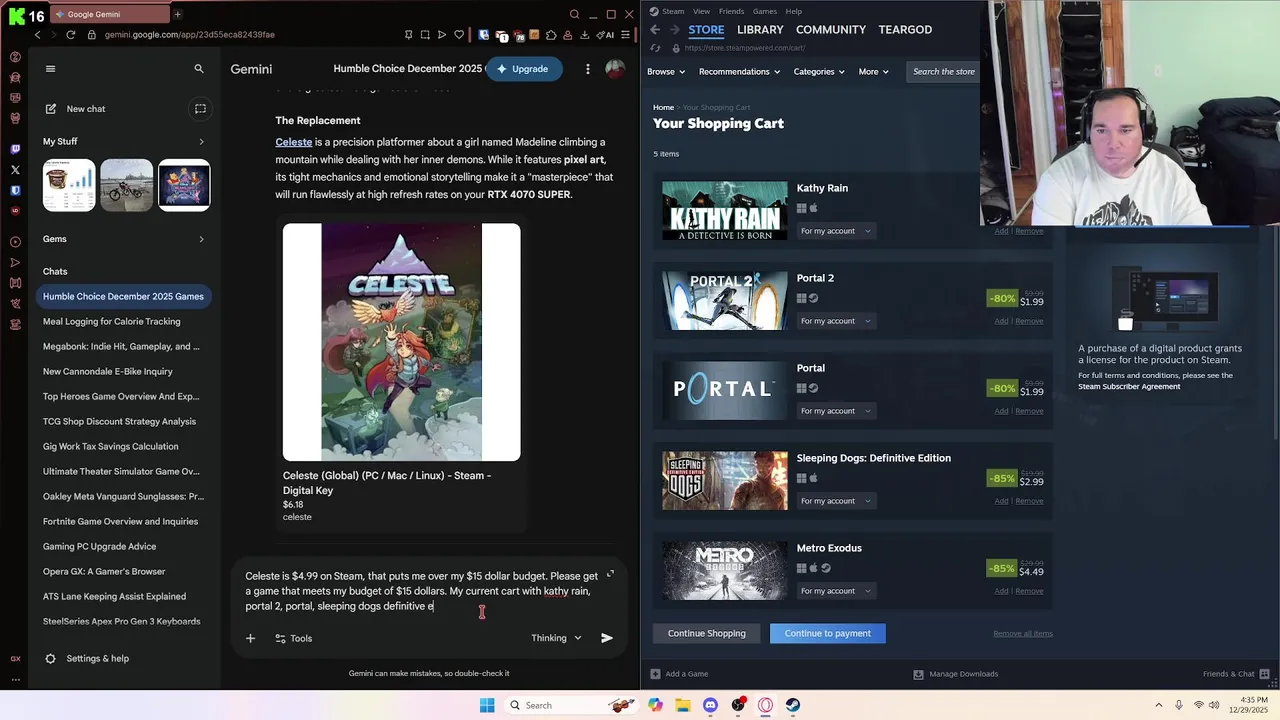
Task: Click Continue Shopping in Steam cart
Action: 707,633
